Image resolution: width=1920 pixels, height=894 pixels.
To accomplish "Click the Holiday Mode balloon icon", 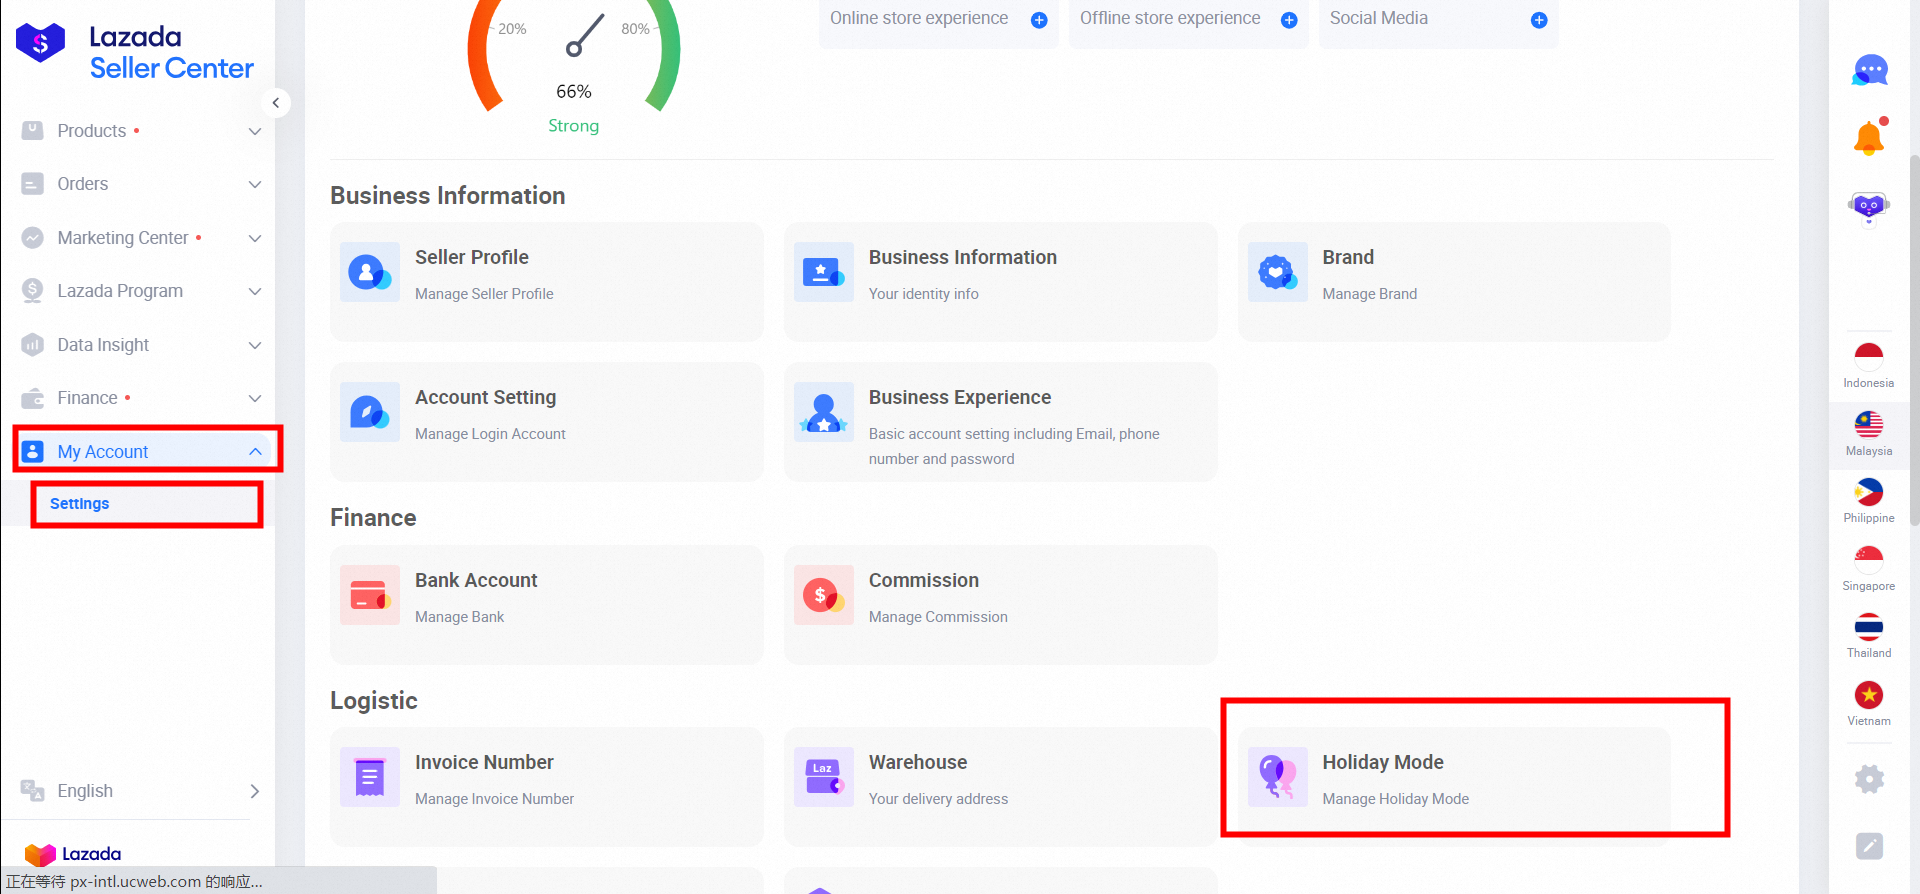I will point(1277,777).
